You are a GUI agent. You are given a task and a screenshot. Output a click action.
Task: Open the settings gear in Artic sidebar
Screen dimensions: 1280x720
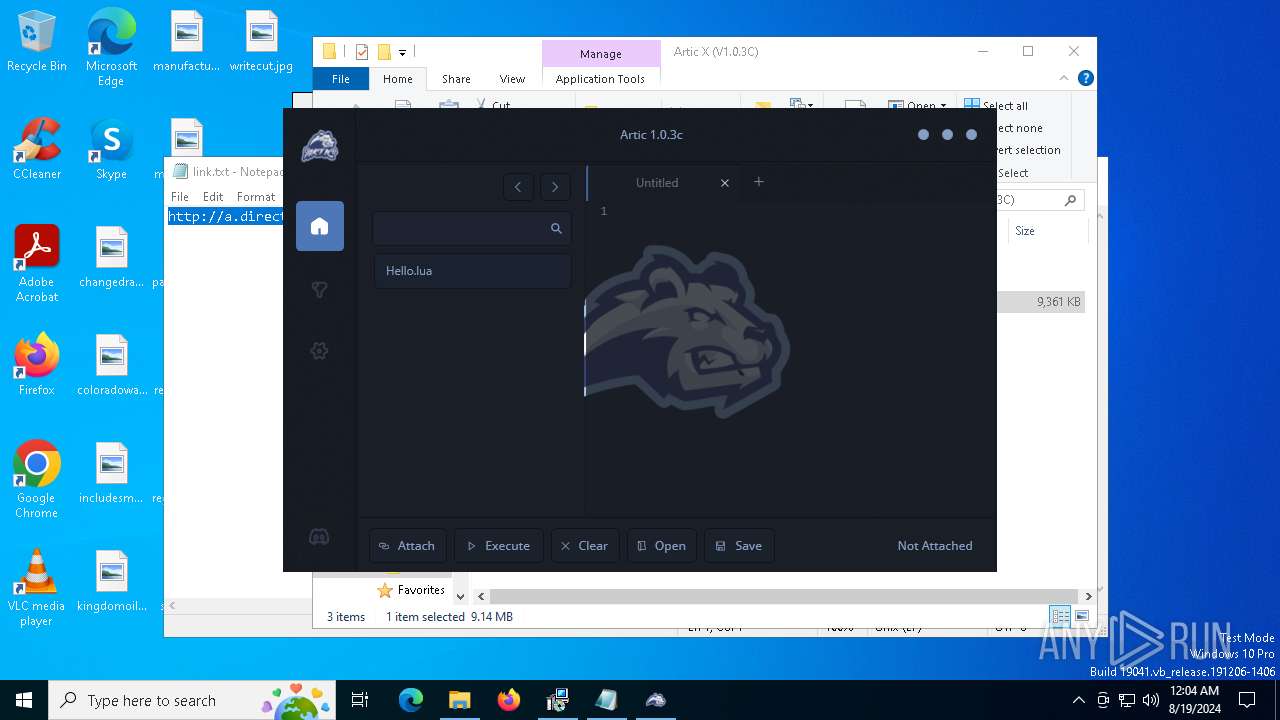(x=320, y=351)
